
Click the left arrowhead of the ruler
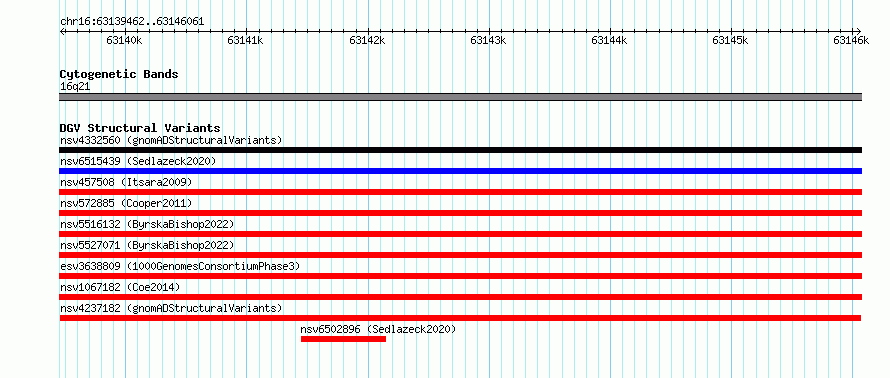(x=62, y=31)
